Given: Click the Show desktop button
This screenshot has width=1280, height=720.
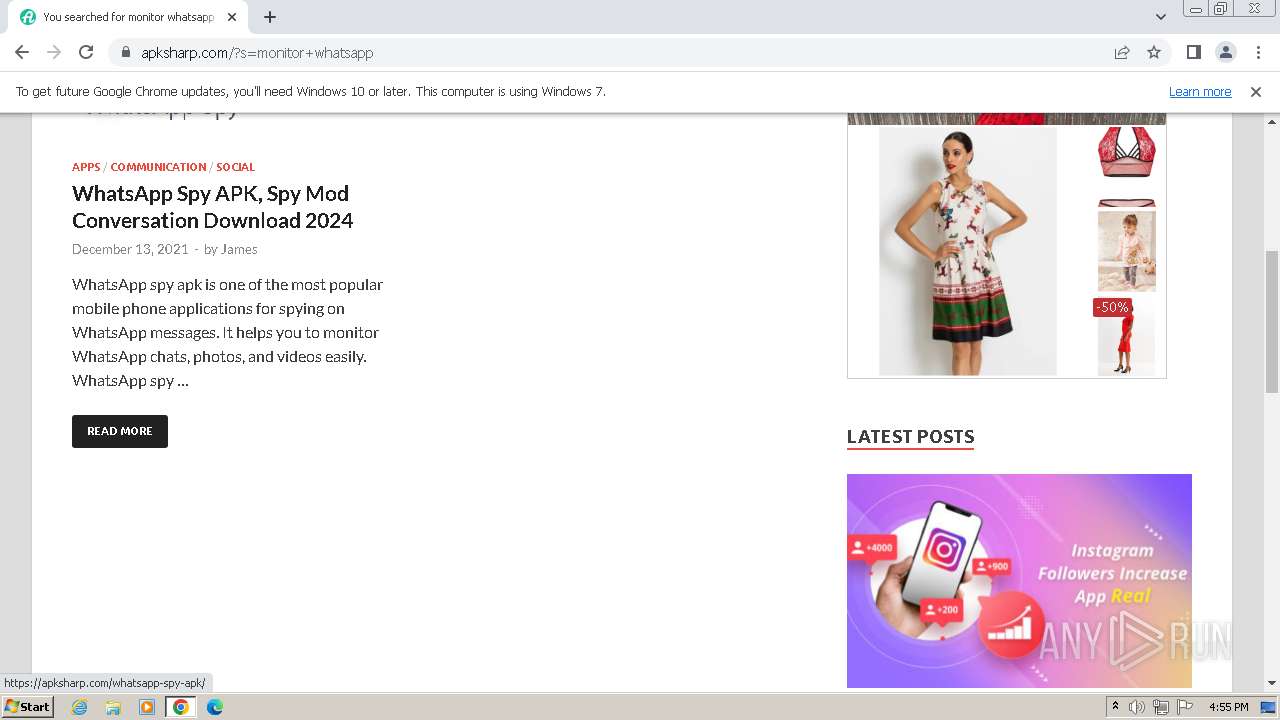Looking at the screenshot, I should click(1270, 707).
